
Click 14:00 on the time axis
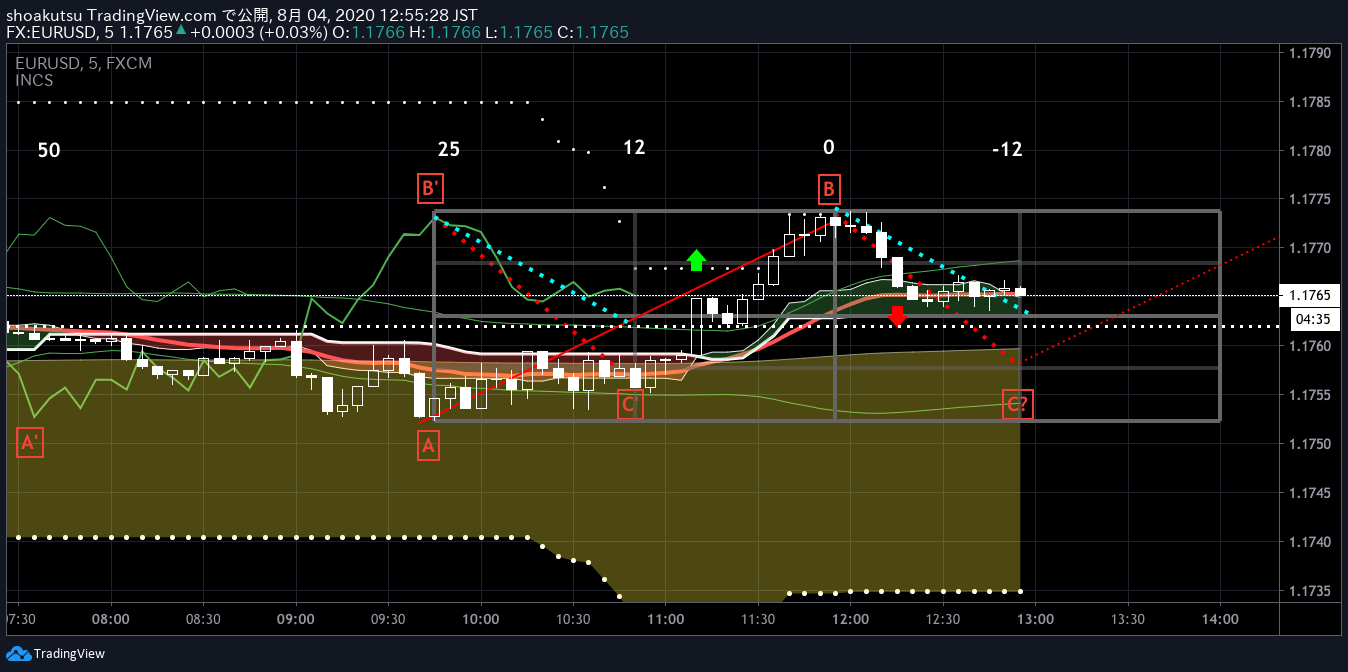(1220, 620)
